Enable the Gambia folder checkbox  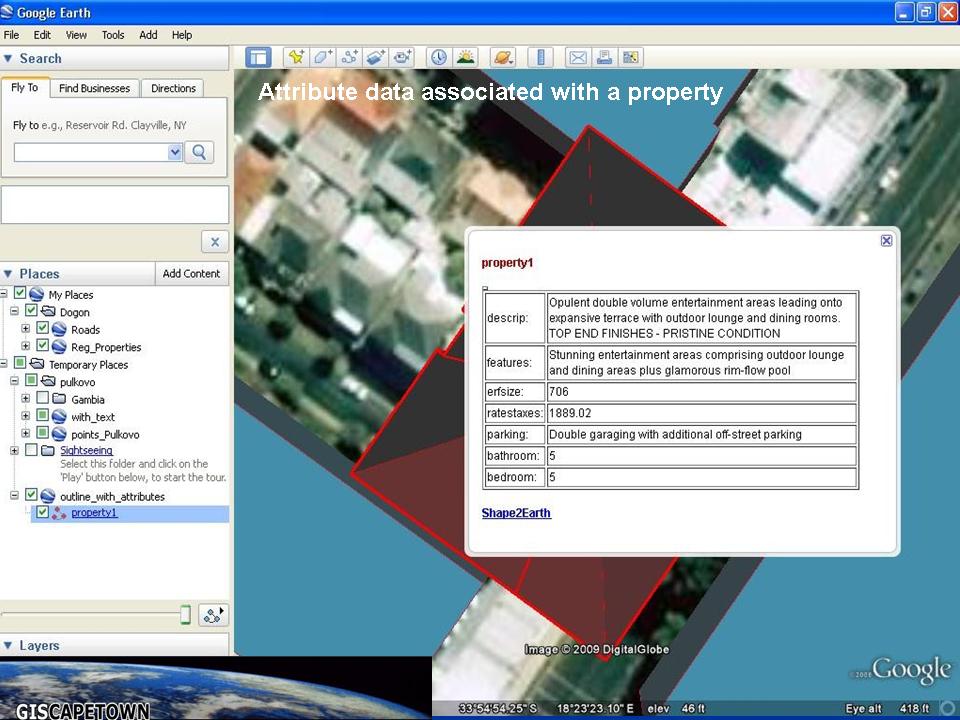point(42,399)
